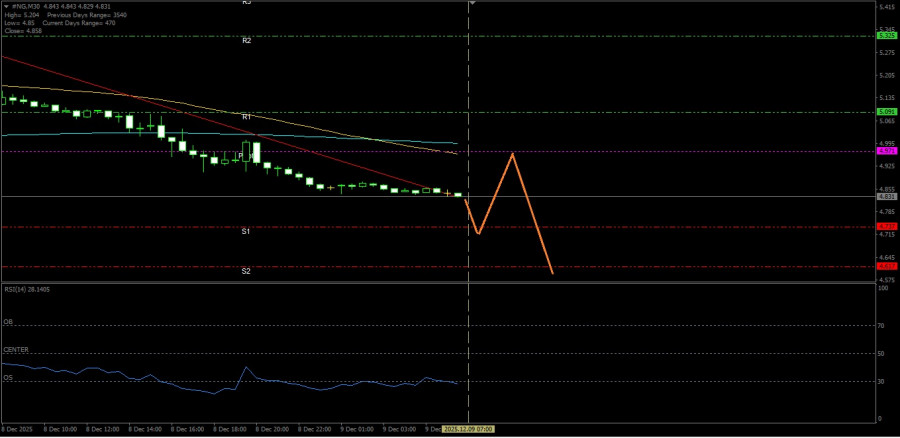Viewport: 900px width, 438px height.
Task: Click the dropdown arrow before #NG,M30
Action: 5,5
